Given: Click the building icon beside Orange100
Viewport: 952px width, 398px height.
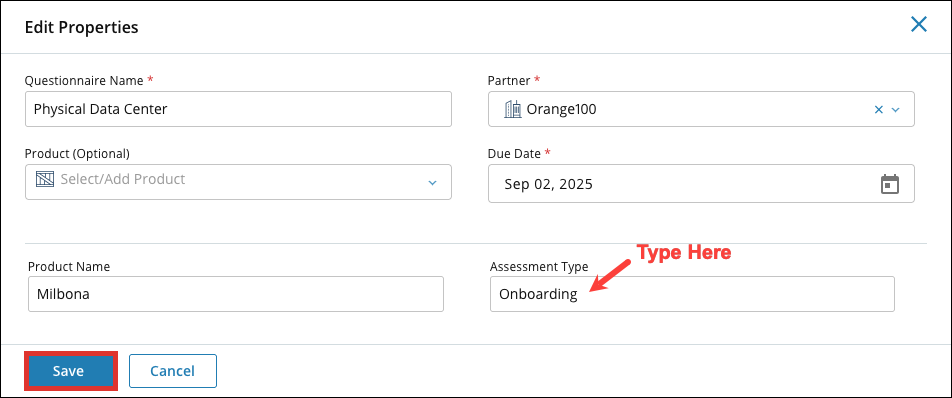Looking at the screenshot, I should click(513, 109).
